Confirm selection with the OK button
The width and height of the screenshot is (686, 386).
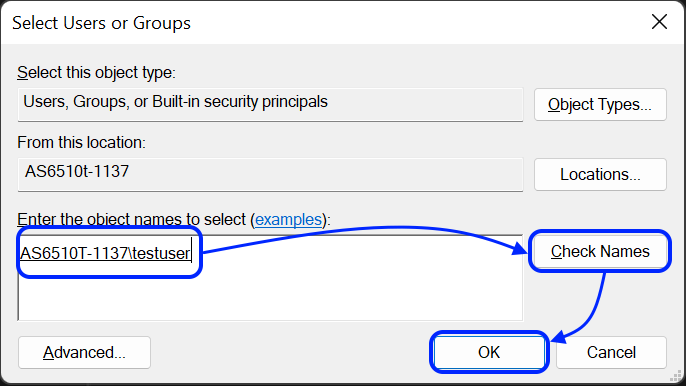tap(489, 352)
